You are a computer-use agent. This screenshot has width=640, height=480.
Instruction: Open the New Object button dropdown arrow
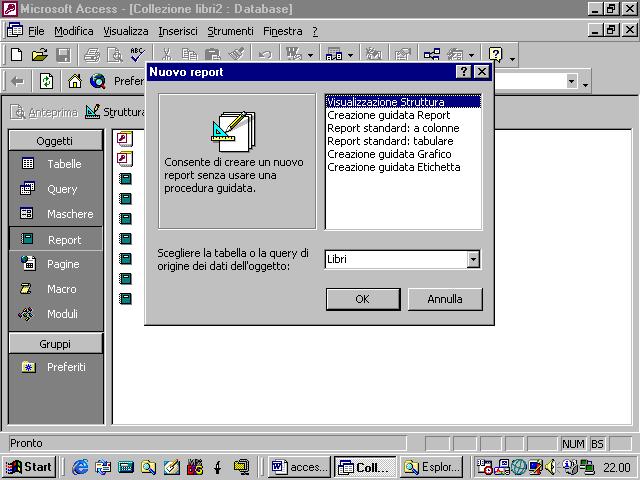[471, 55]
